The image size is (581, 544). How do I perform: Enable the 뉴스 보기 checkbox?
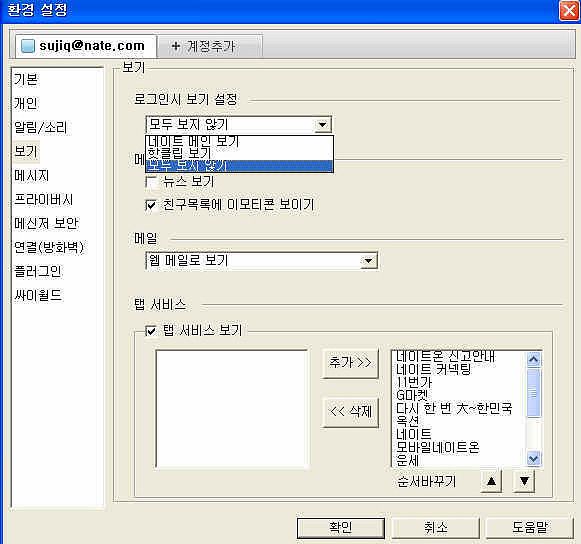point(151,182)
